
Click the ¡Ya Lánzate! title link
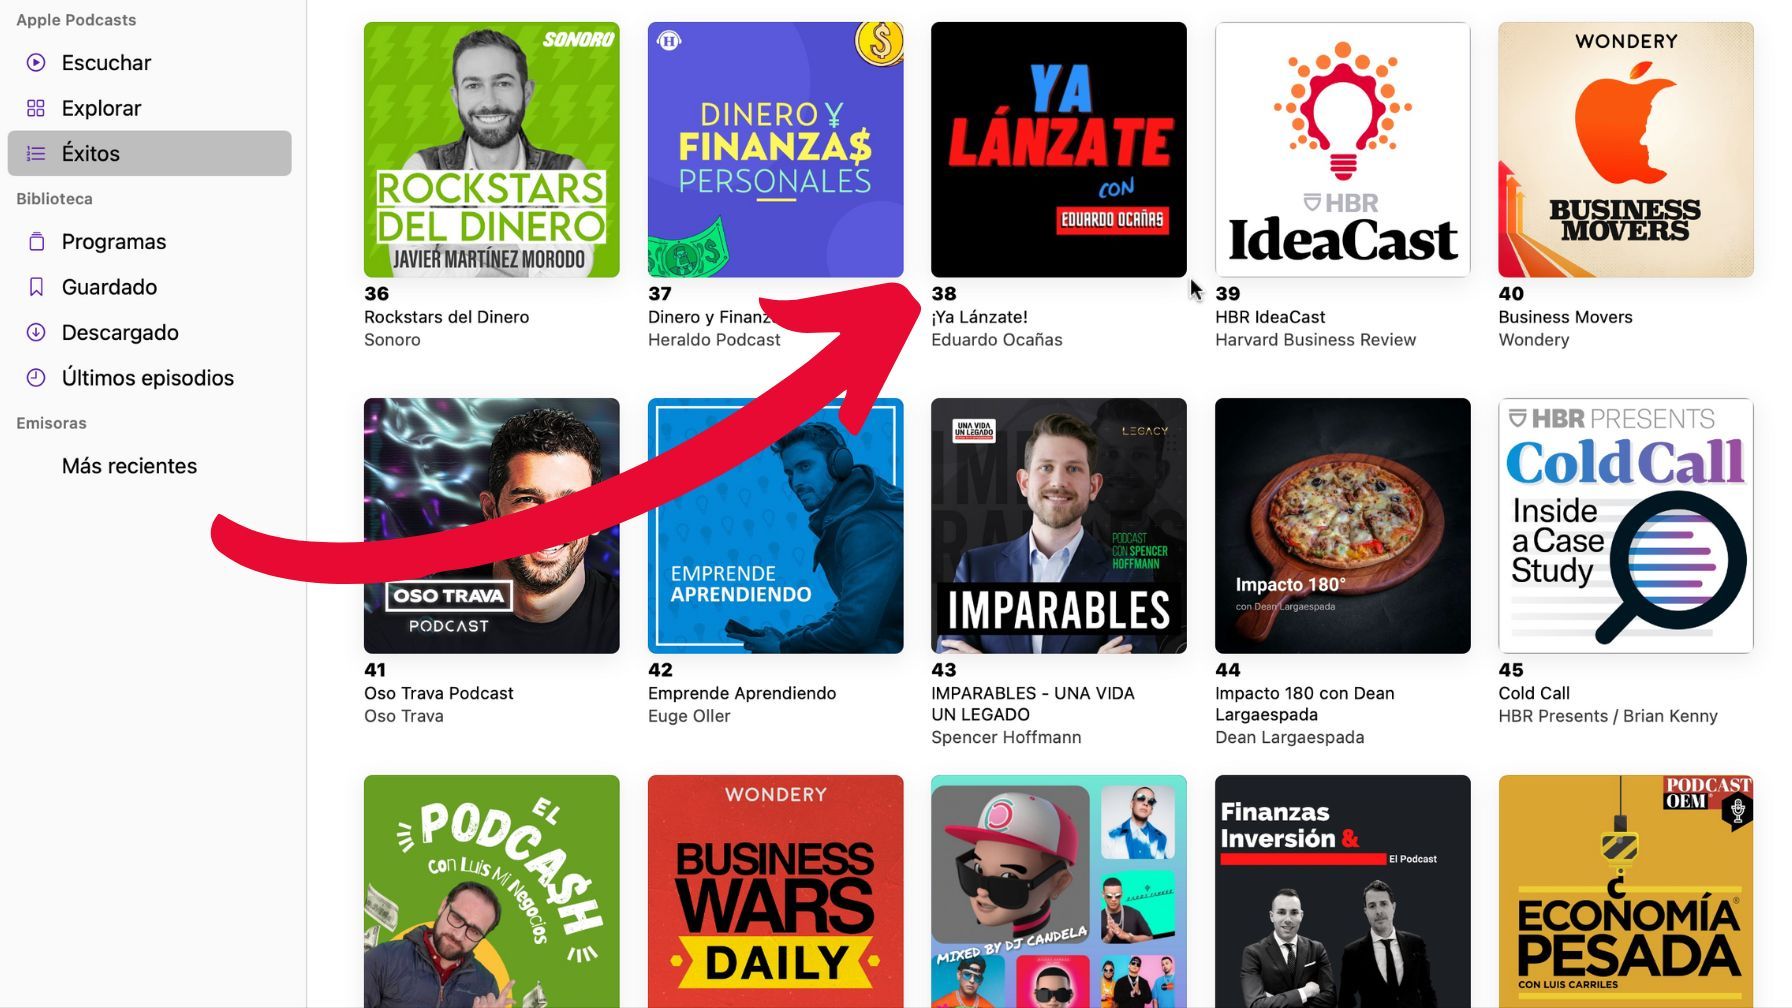coord(979,317)
